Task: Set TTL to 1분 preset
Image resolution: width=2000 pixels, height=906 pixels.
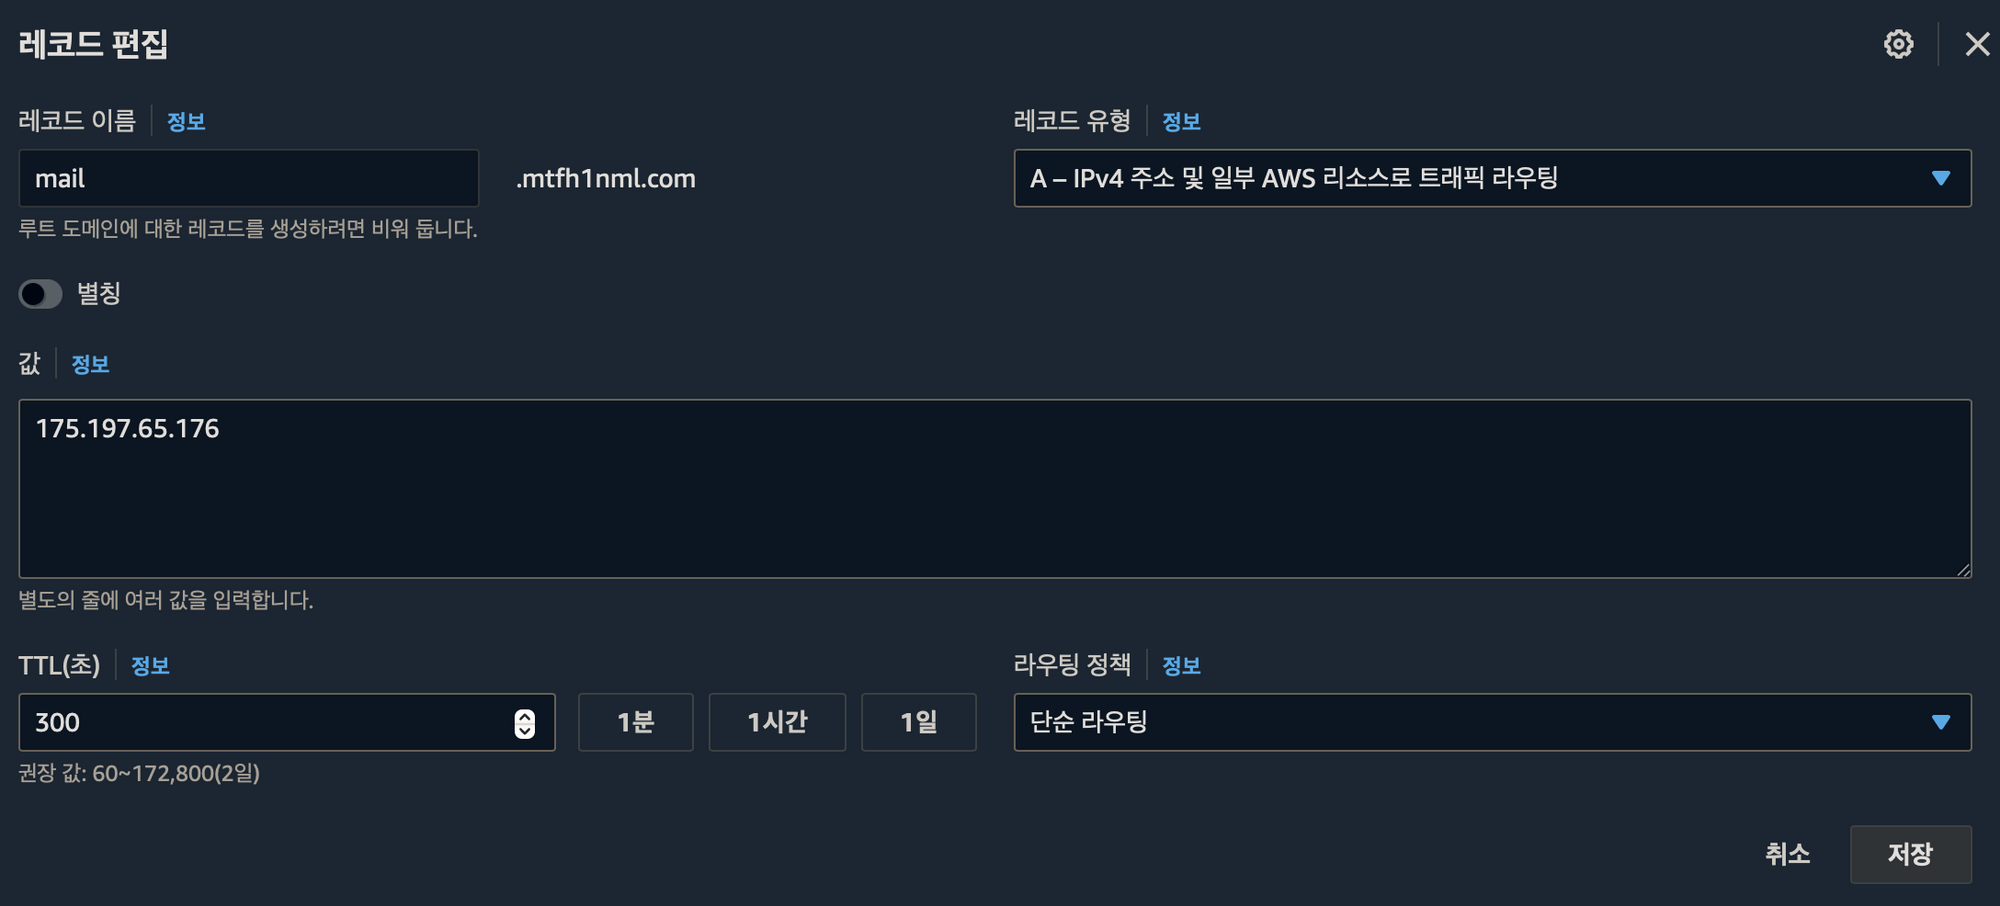Action: (636, 722)
